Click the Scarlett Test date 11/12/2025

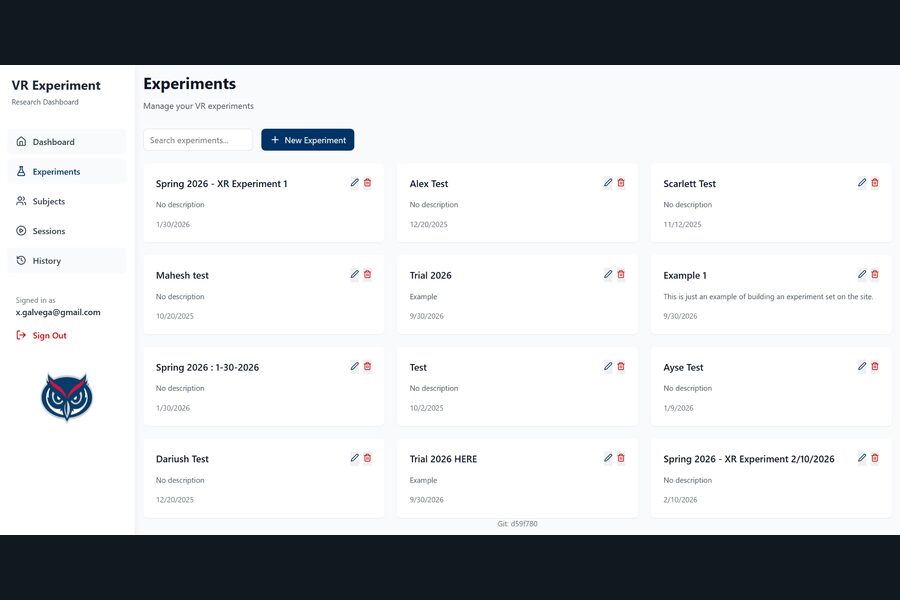pyautogui.click(x=682, y=224)
